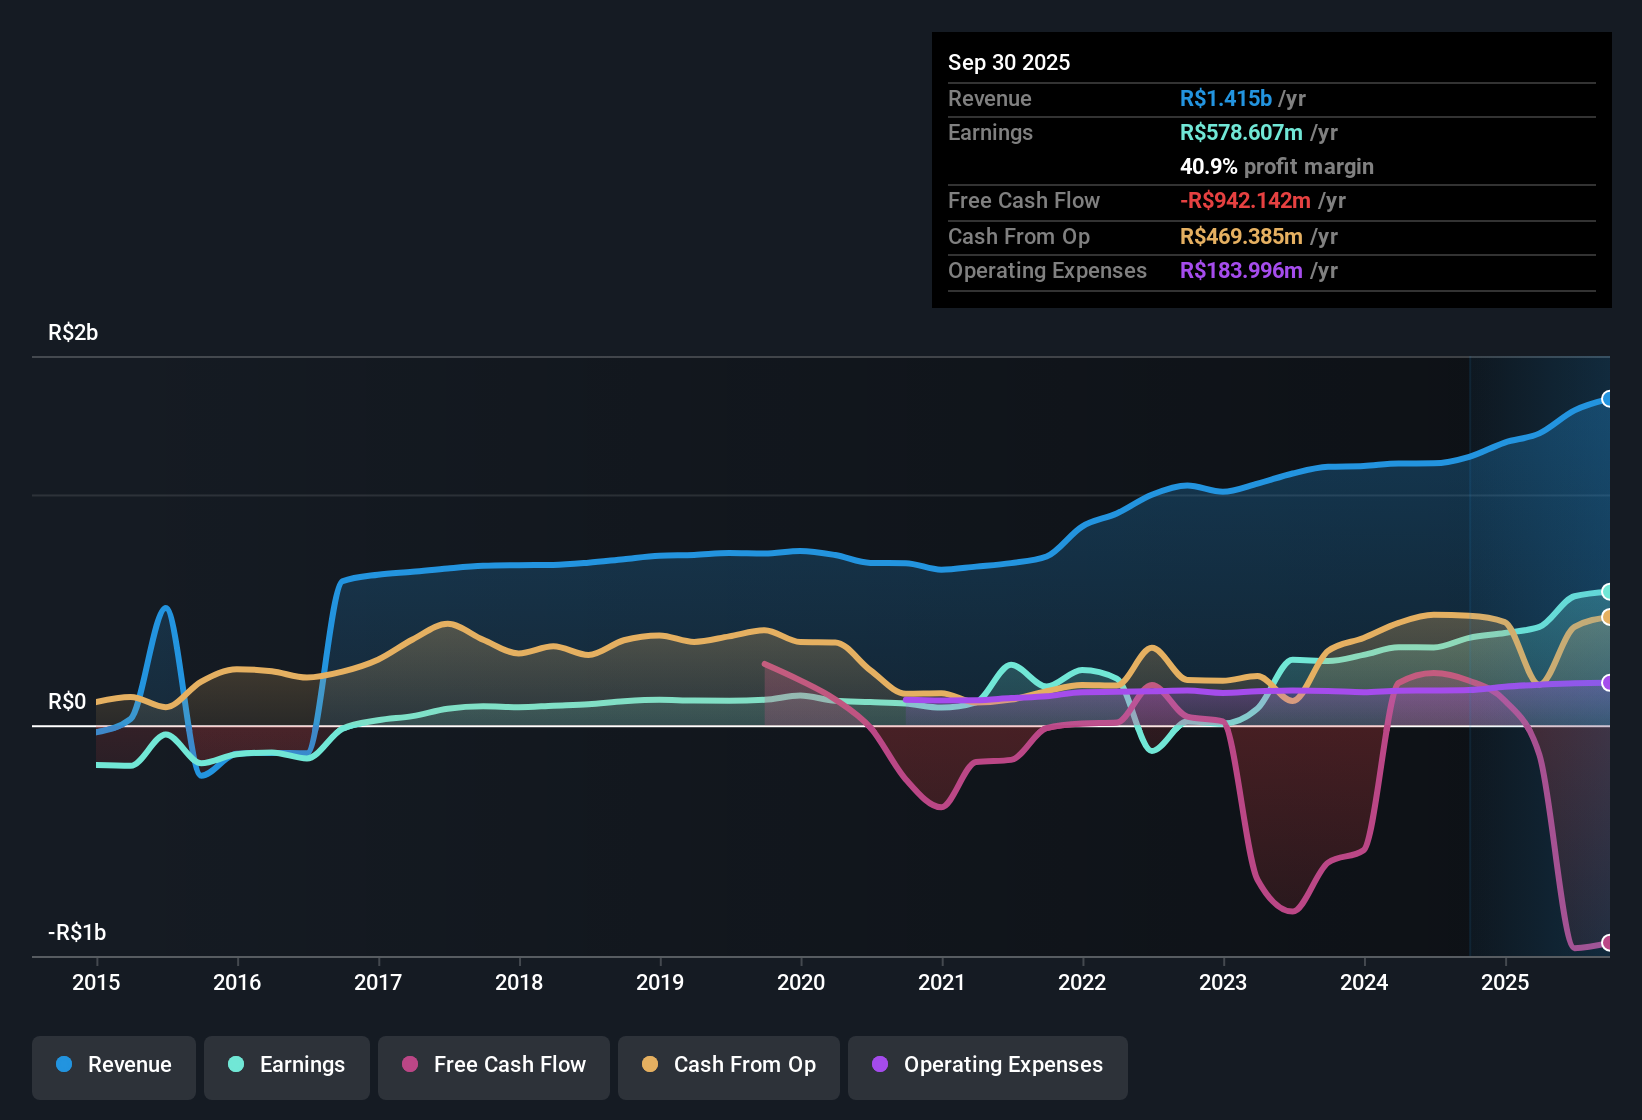The image size is (1642, 1120).
Task: Open the Sep 30 2025 tooltip header
Action: (1009, 62)
